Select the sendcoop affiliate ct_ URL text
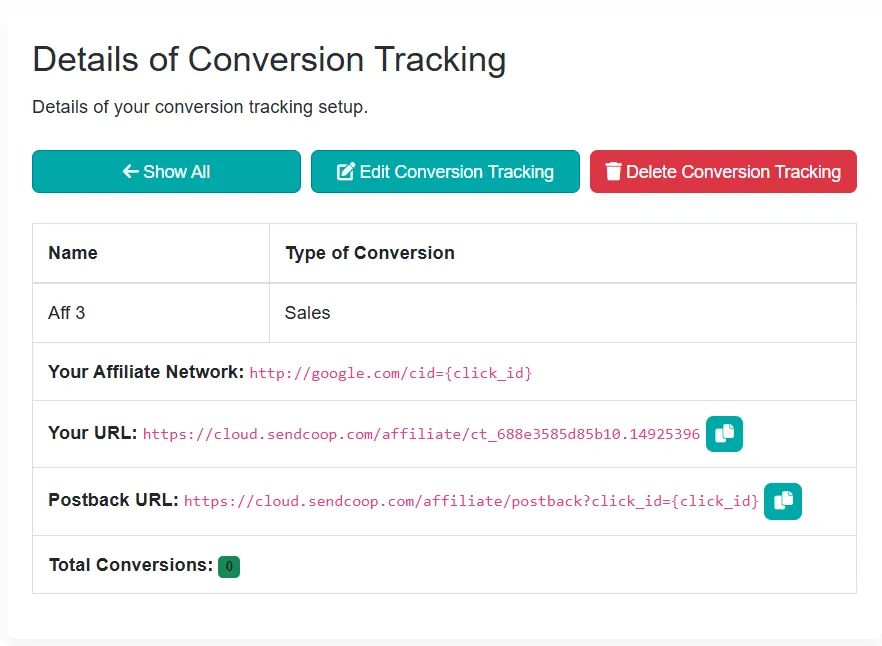This screenshot has width=882, height=646. [421, 434]
